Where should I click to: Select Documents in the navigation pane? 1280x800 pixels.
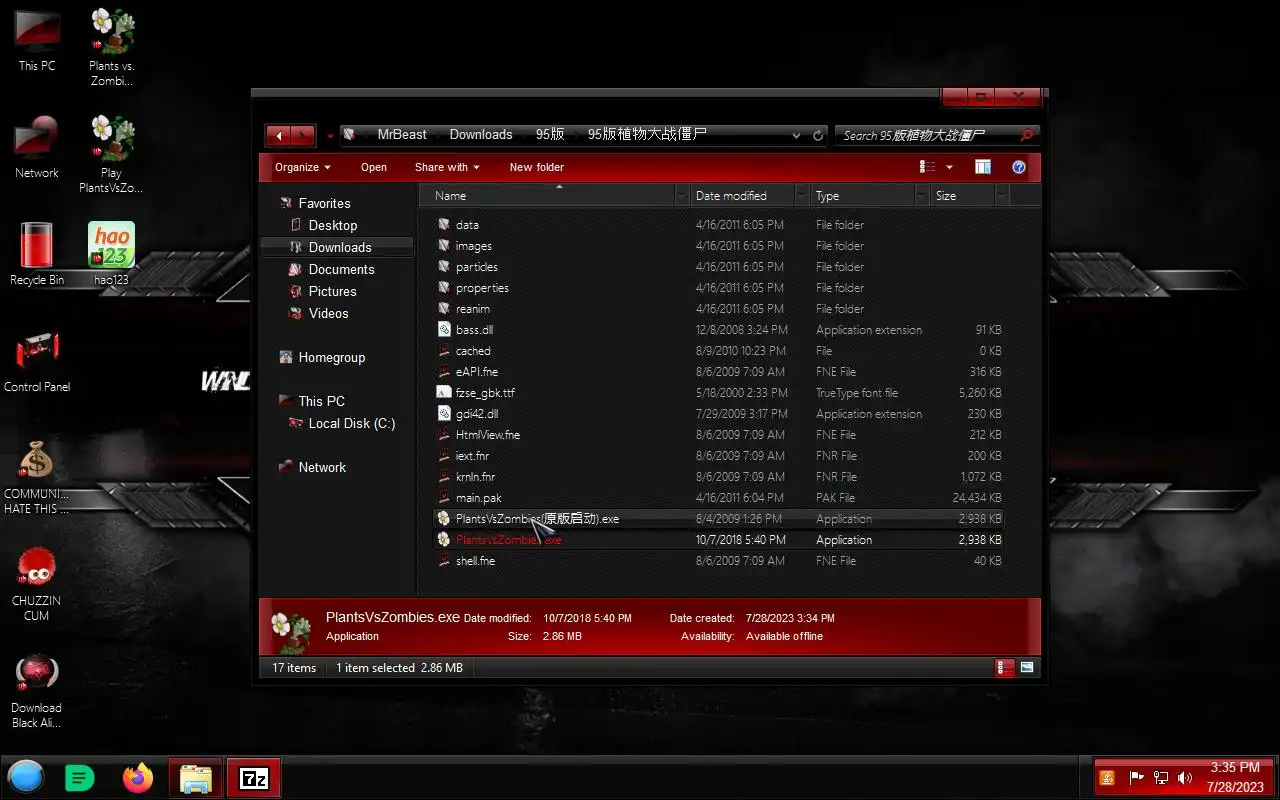point(341,269)
